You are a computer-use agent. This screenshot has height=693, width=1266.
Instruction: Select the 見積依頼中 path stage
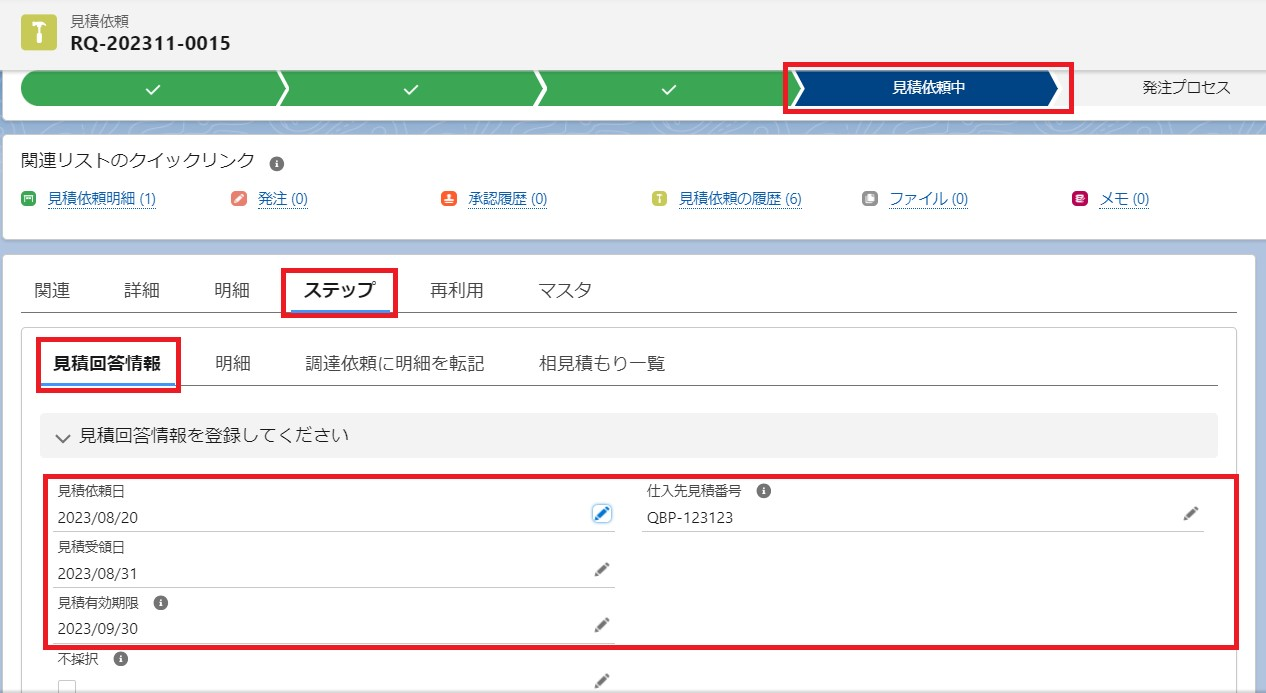coord(927,88)
